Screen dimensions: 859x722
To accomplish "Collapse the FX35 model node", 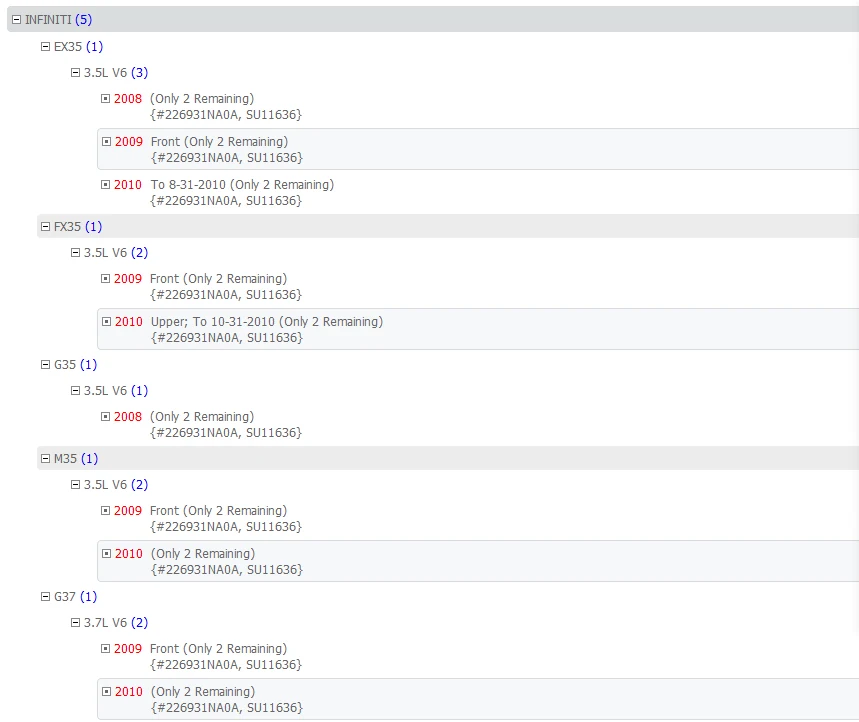I will click(x=45, y=227).
